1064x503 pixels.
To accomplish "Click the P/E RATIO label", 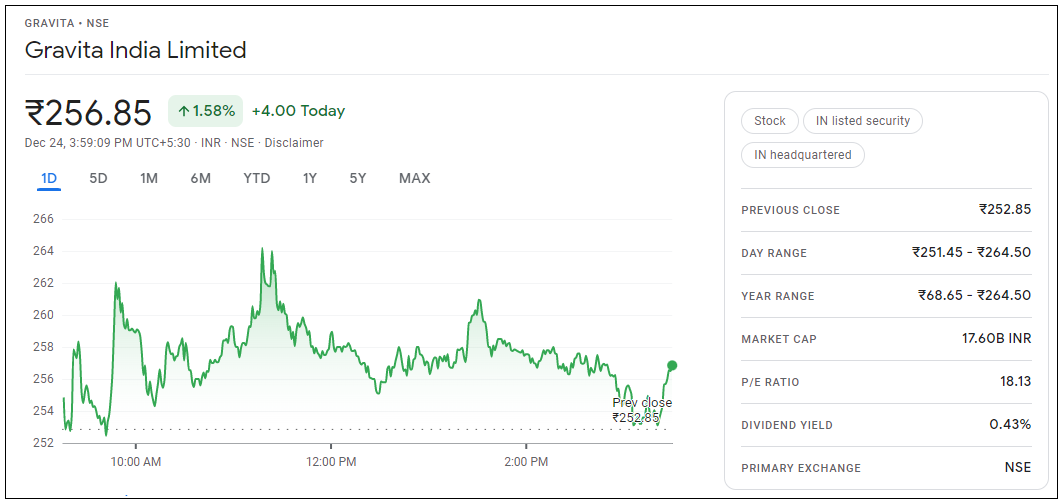I will coord(770,382).
